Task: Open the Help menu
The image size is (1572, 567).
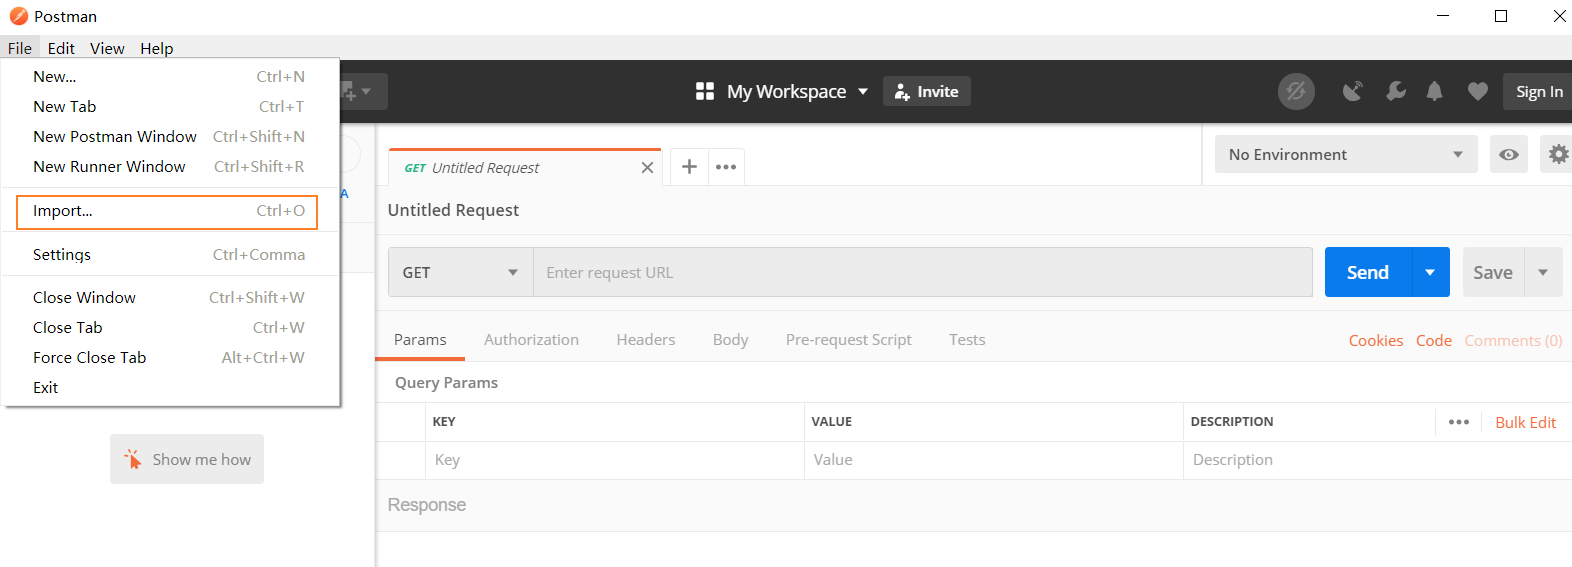Action: click(x=156, y=48)
